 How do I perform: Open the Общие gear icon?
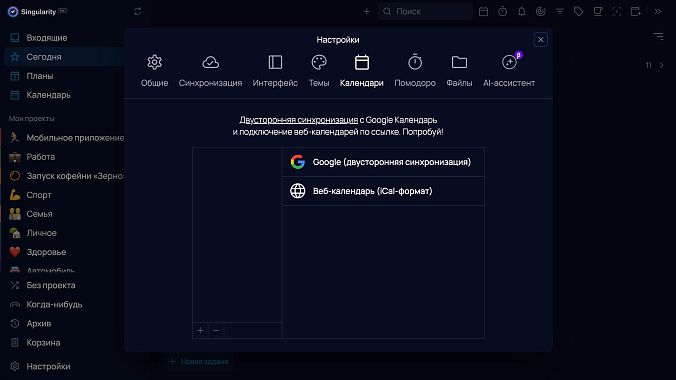(x=154, y=63)
